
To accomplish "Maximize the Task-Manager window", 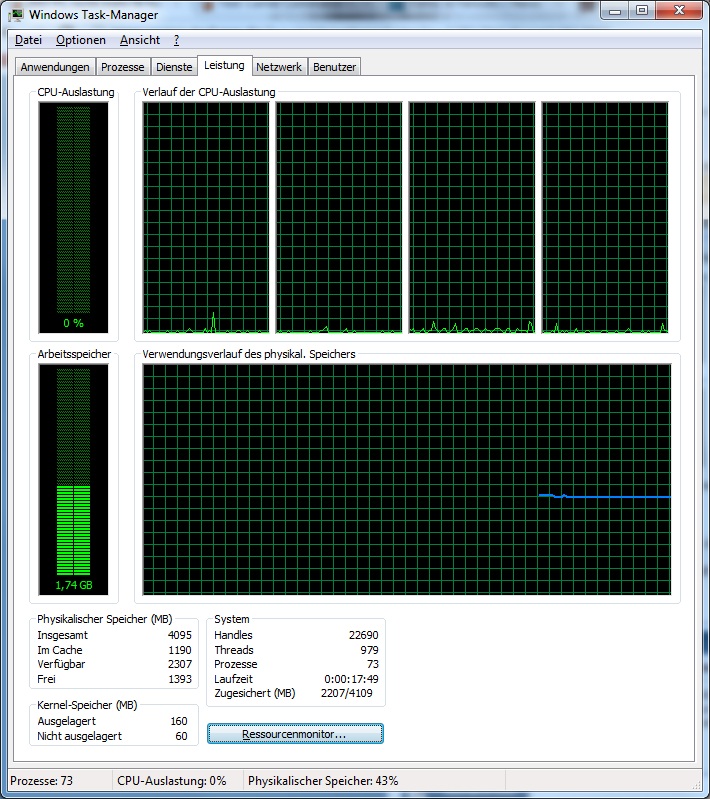I will (642, 11).
